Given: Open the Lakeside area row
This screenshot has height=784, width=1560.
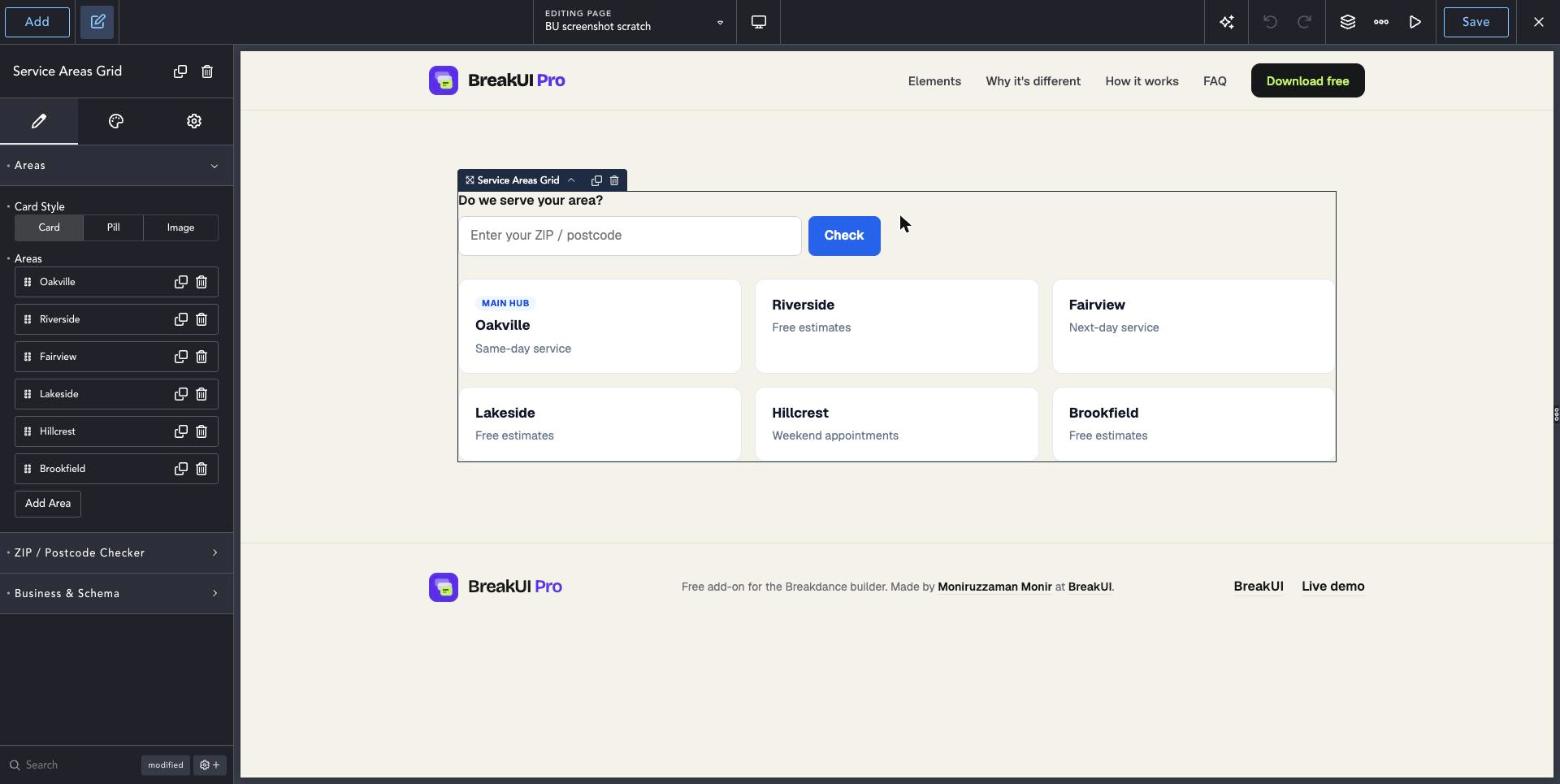Looking at the screenshot, I should 116,394.
